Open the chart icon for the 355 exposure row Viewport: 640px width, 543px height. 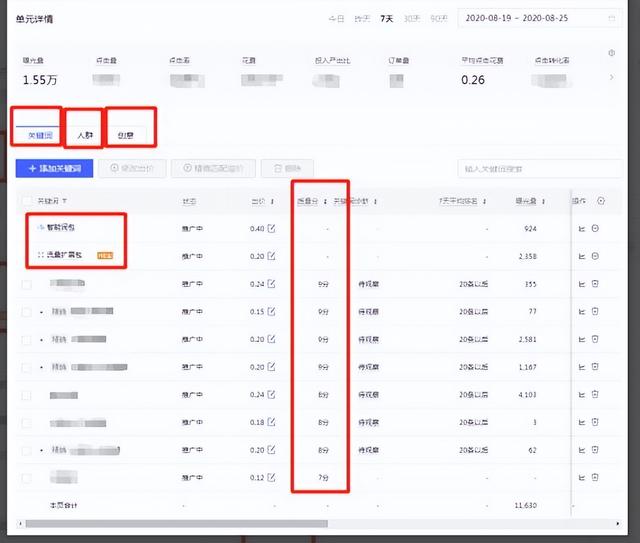point(582,284)
